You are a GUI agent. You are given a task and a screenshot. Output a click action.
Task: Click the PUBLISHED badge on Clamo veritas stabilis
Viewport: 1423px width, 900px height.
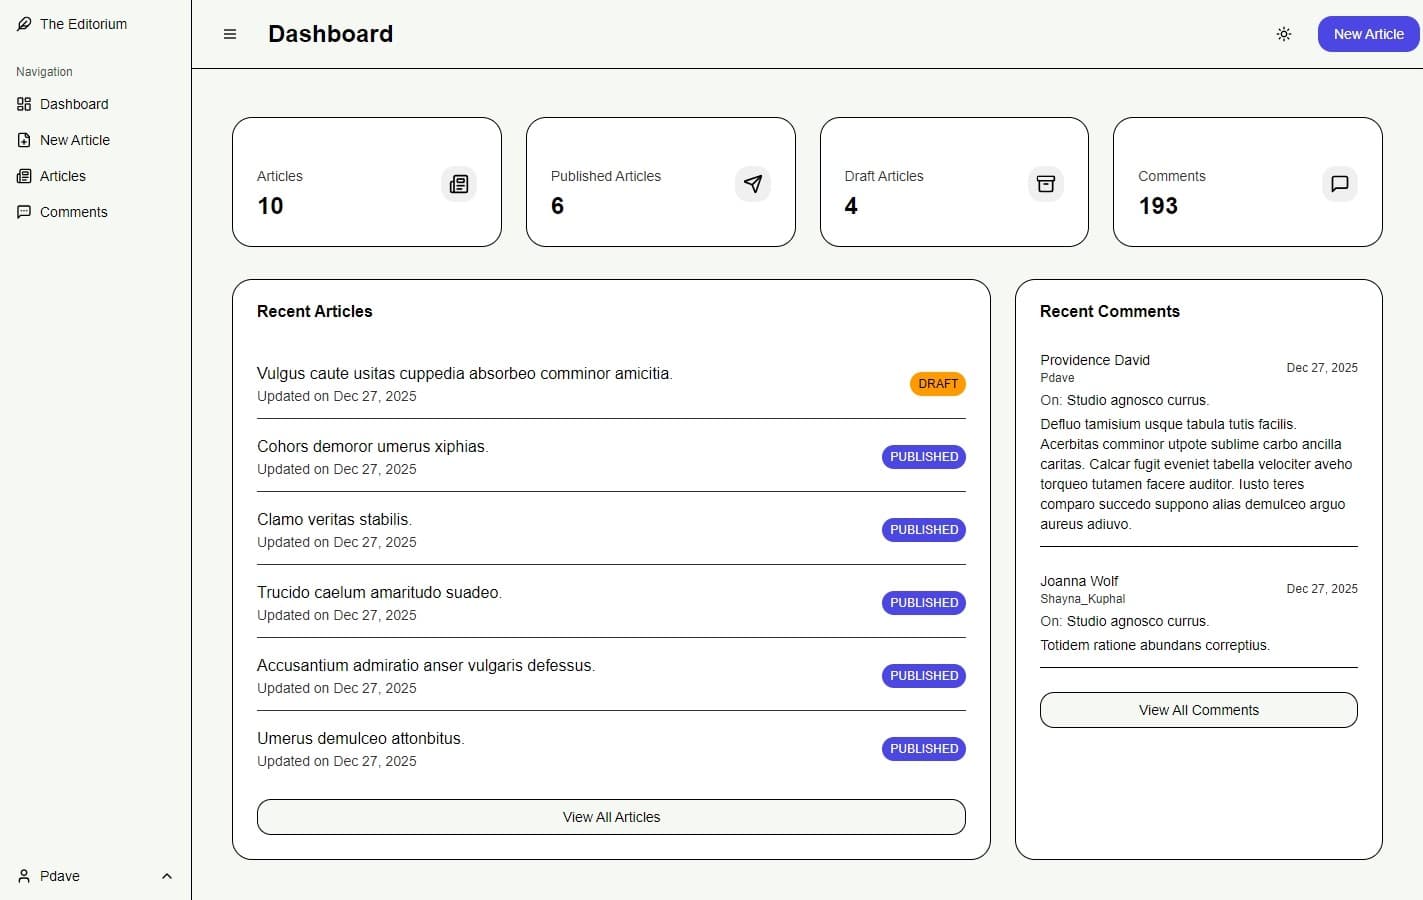pos(923,529)
